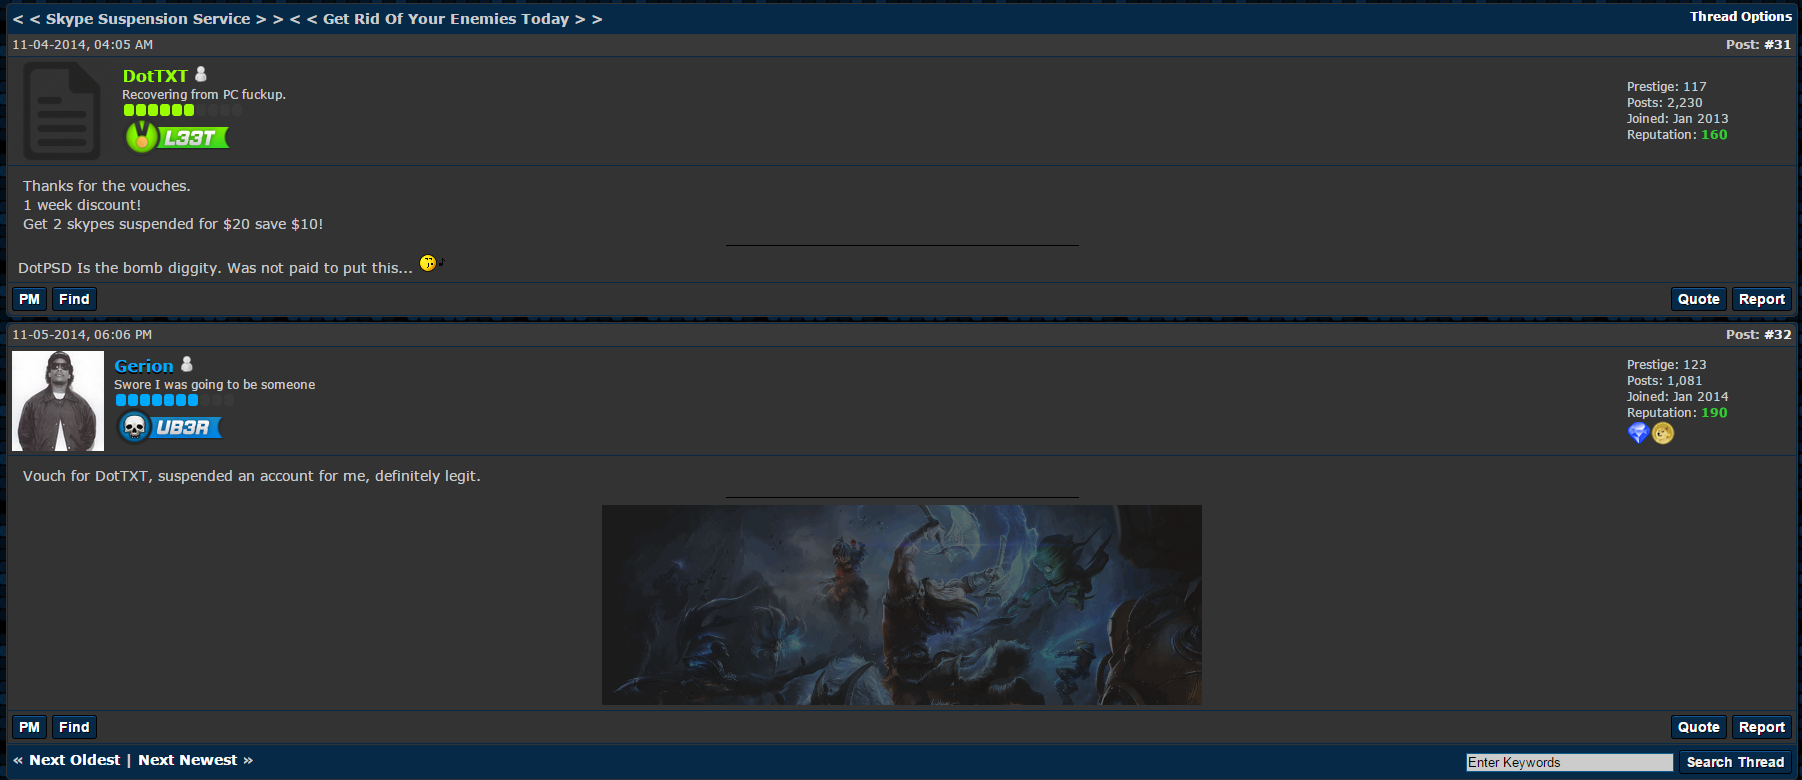Click DotTXT's 'Prestige: 117' stat
Screen dimensions: 1802x780
[x=1666, y=87]
